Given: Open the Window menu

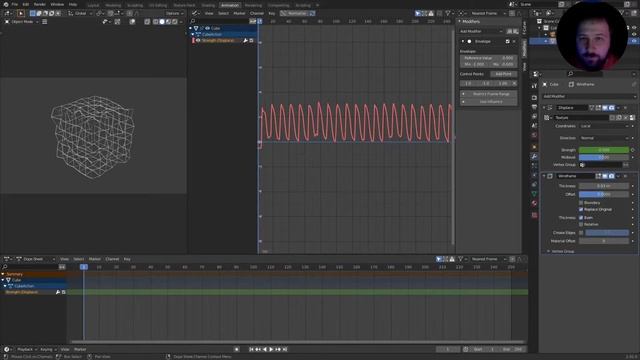Looking at the screenshot, I should (x=57, y=4).
